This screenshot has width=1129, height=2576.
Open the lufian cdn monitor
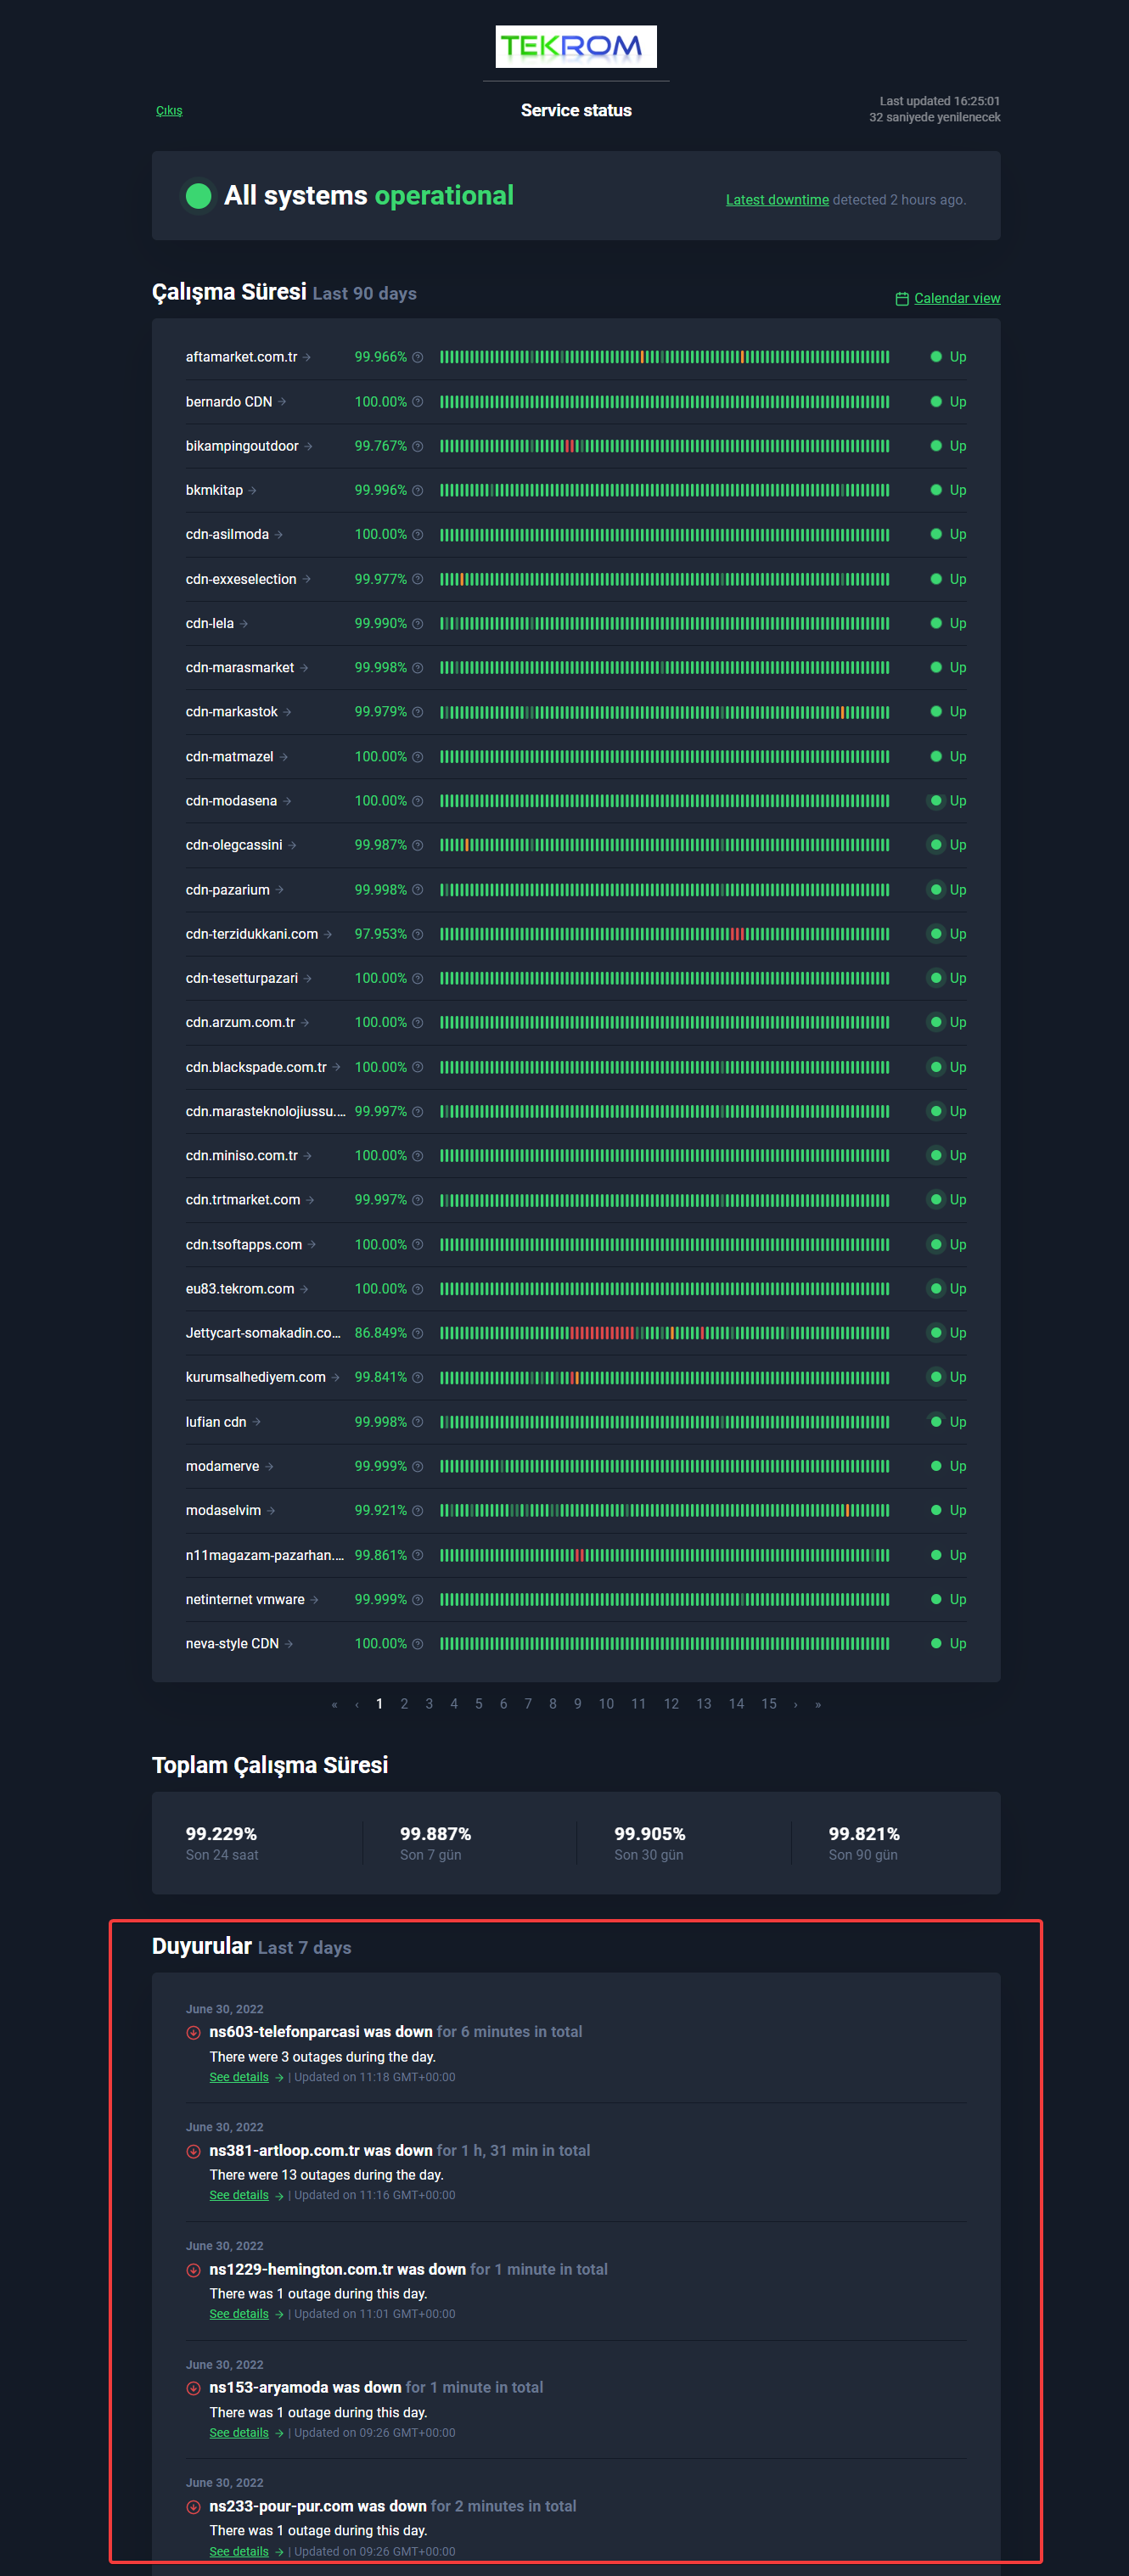216,1422
